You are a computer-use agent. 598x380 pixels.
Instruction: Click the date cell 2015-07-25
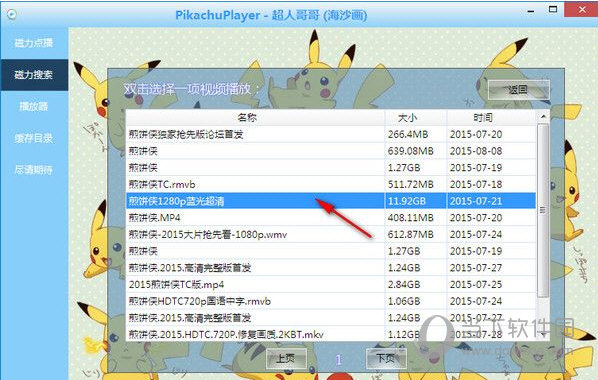click(491, 285)
